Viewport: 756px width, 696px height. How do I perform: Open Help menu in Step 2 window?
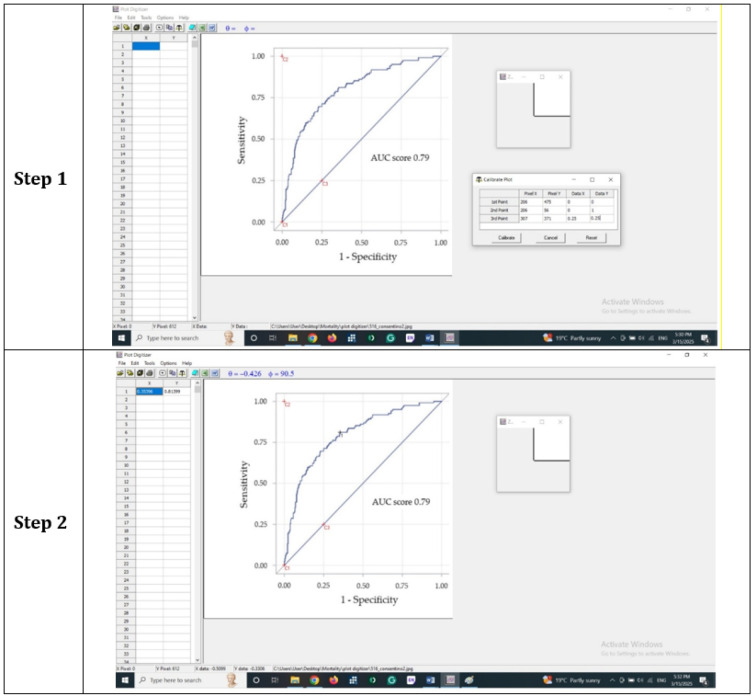coord(184,362)
